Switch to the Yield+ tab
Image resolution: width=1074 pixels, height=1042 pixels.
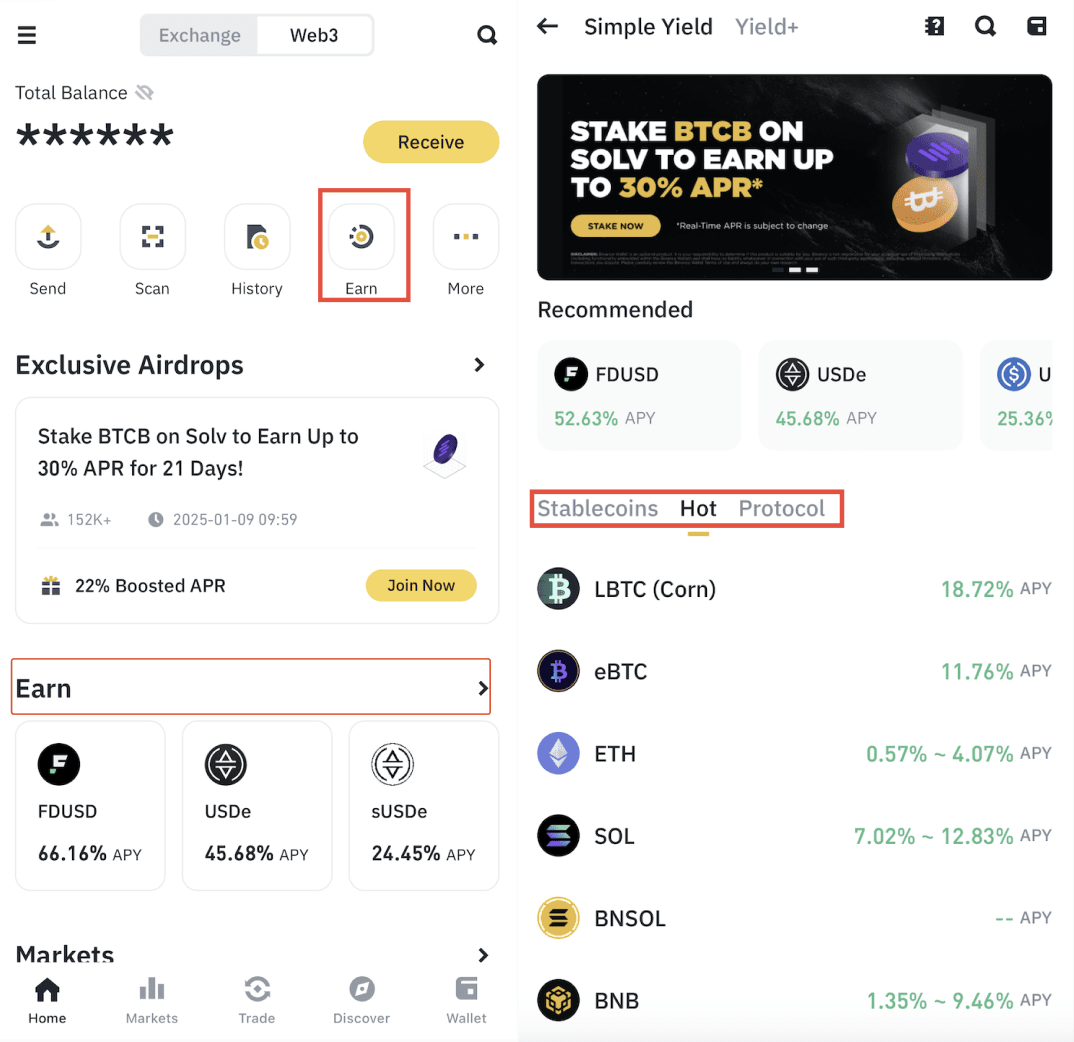pyautogui.click(x=767, y=27)
